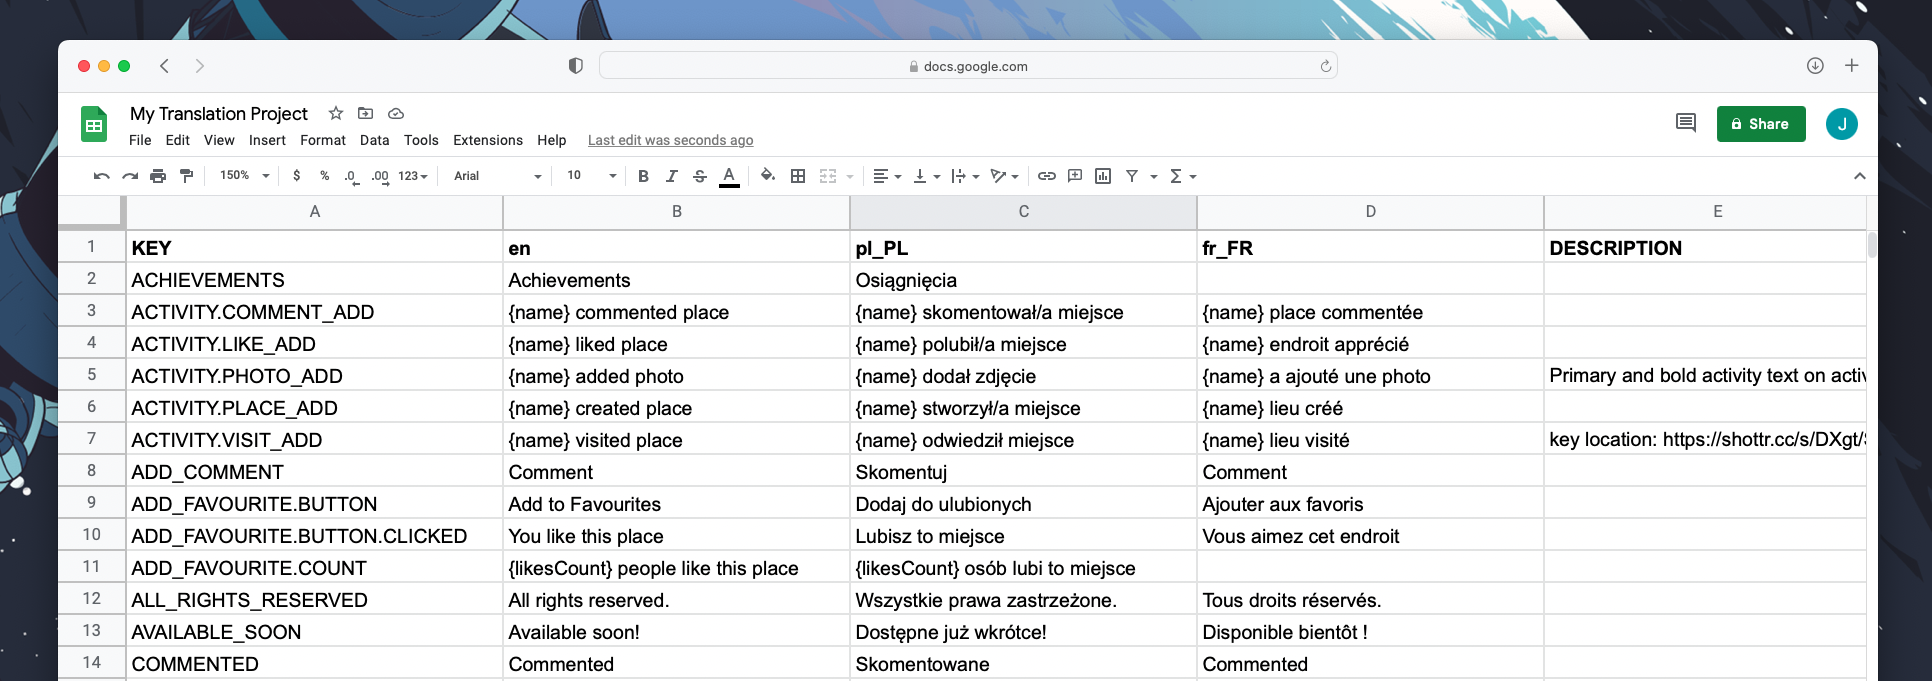Image resolution: width=1932 pixels, height=681 pixels.
Task: Star the My Translation Project document
Action: pos(336,113)
